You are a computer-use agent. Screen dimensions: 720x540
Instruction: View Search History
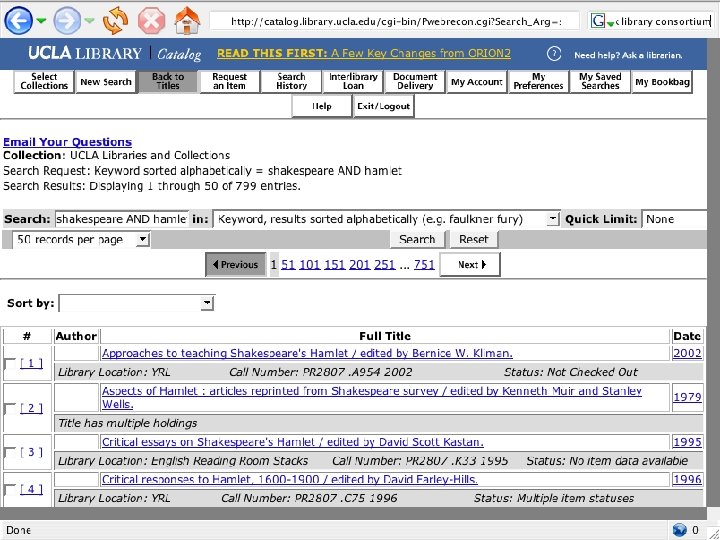(292, 82)
